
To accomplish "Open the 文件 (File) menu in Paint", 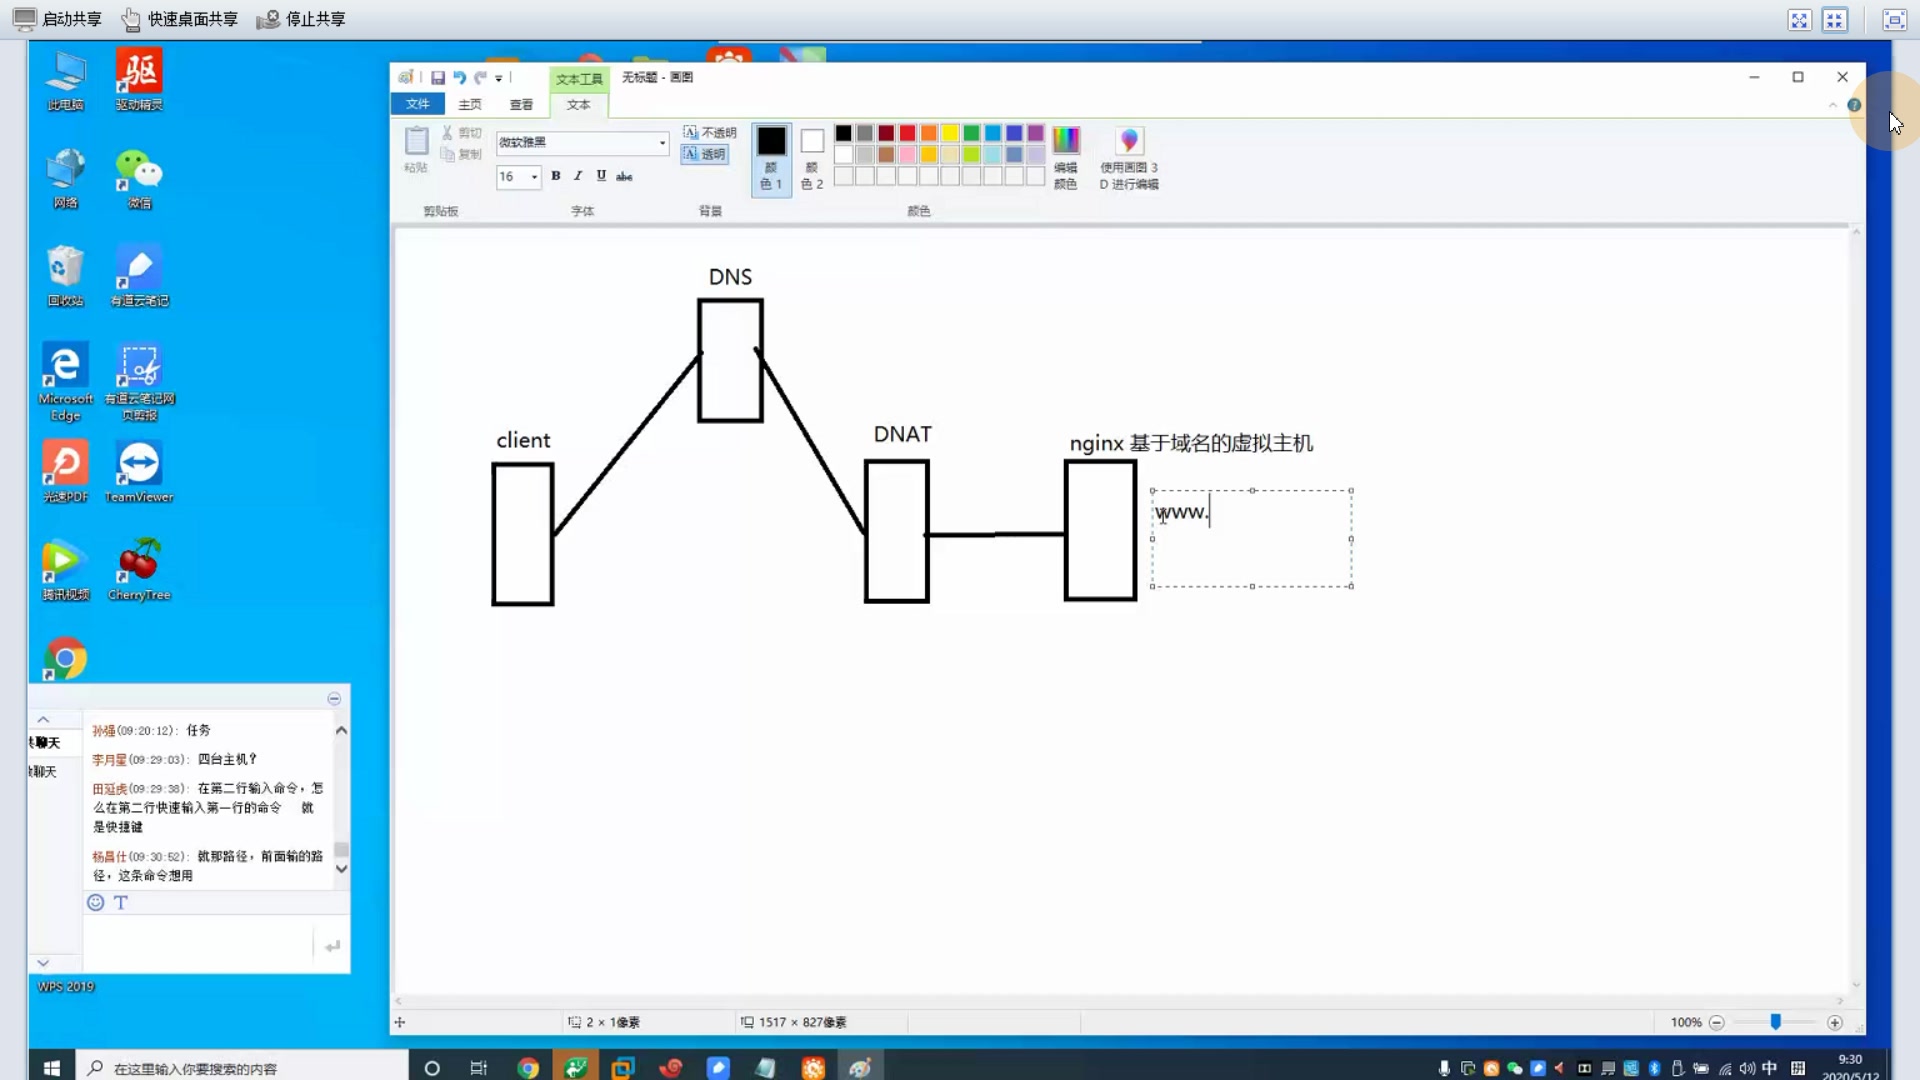I will (x=417, y=104).
